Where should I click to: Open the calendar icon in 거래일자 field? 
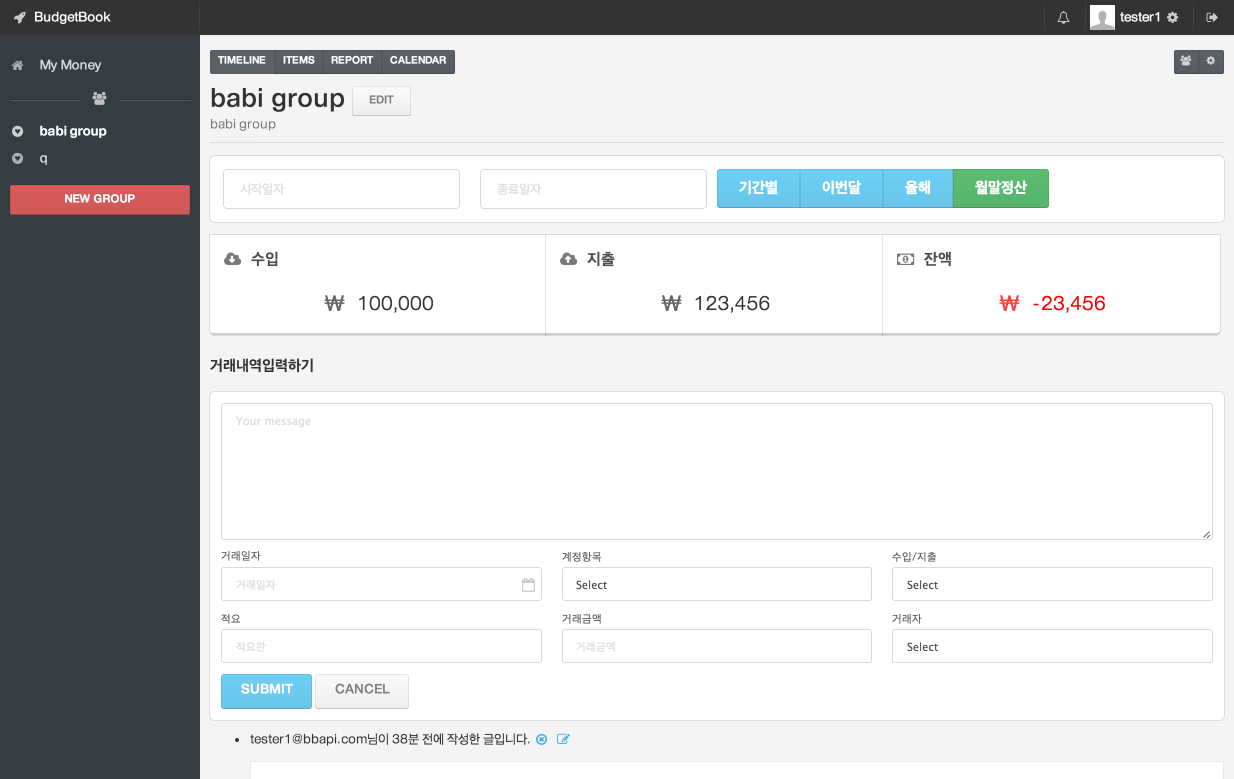[528, 585]
